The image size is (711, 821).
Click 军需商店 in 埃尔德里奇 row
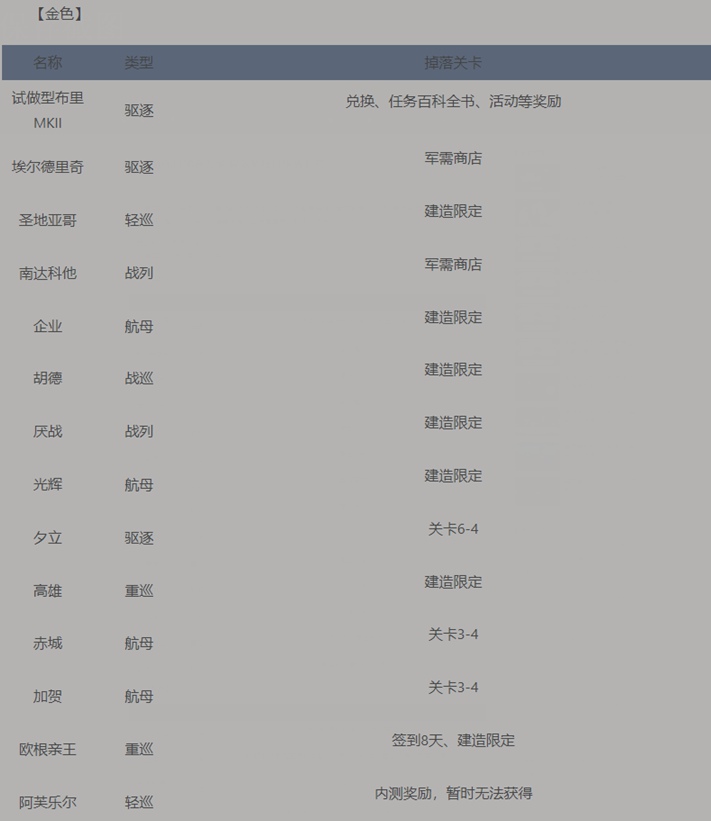pos(453,158)
